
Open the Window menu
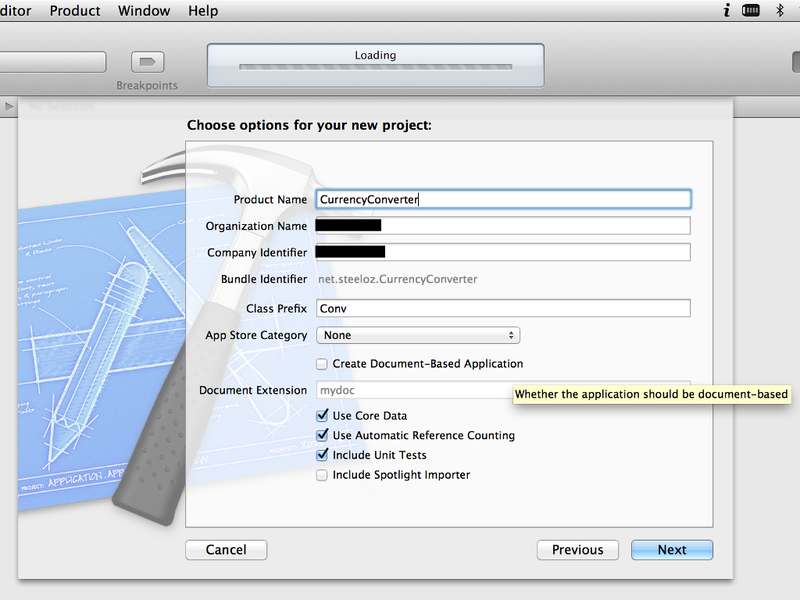(x=144, y=11)
